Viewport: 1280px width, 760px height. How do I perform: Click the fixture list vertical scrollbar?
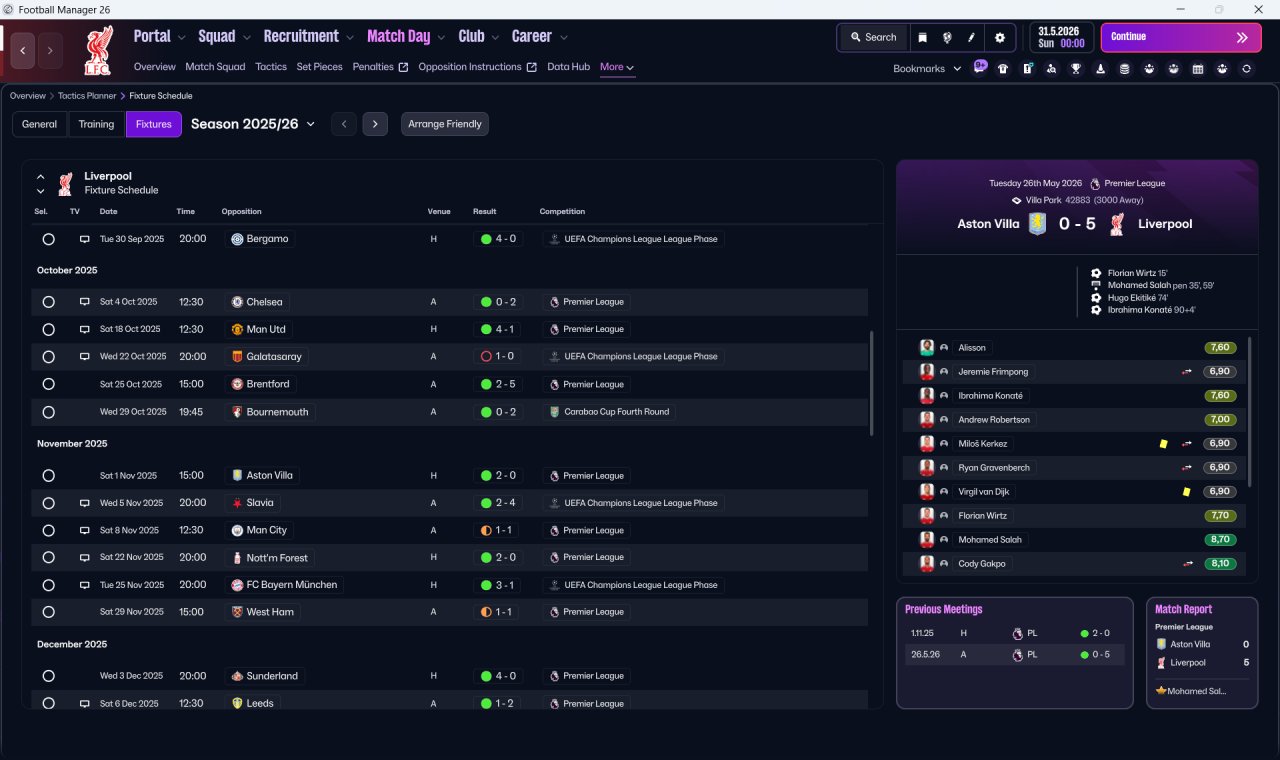click(x=872, y=384)
